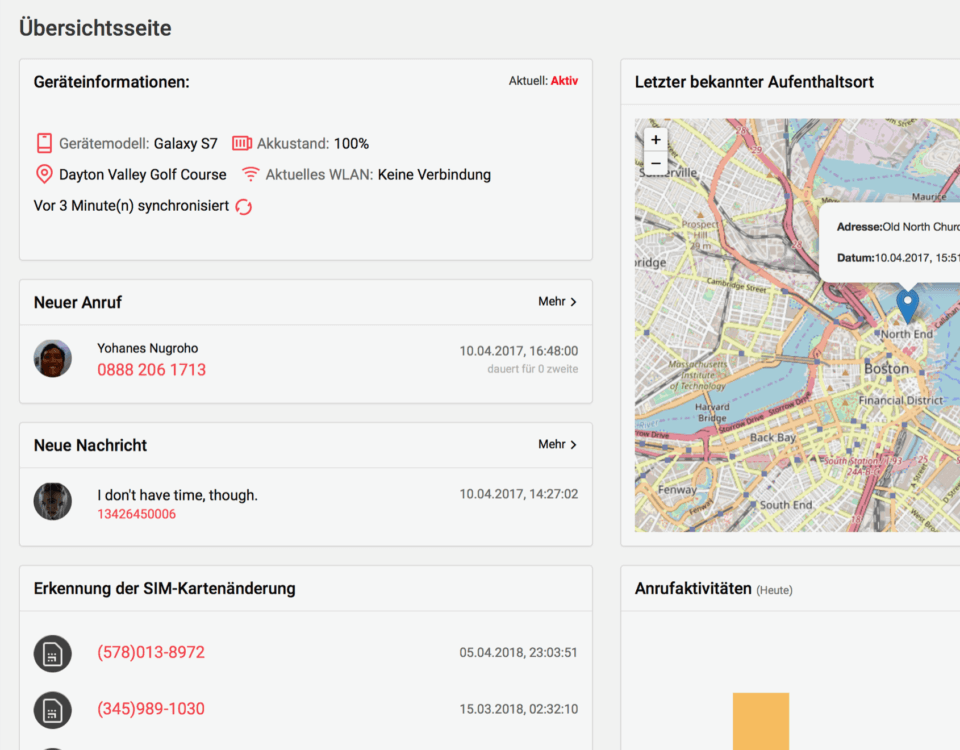Click Erkennung der SIM-Kartenänderung heading

point(165,588)
